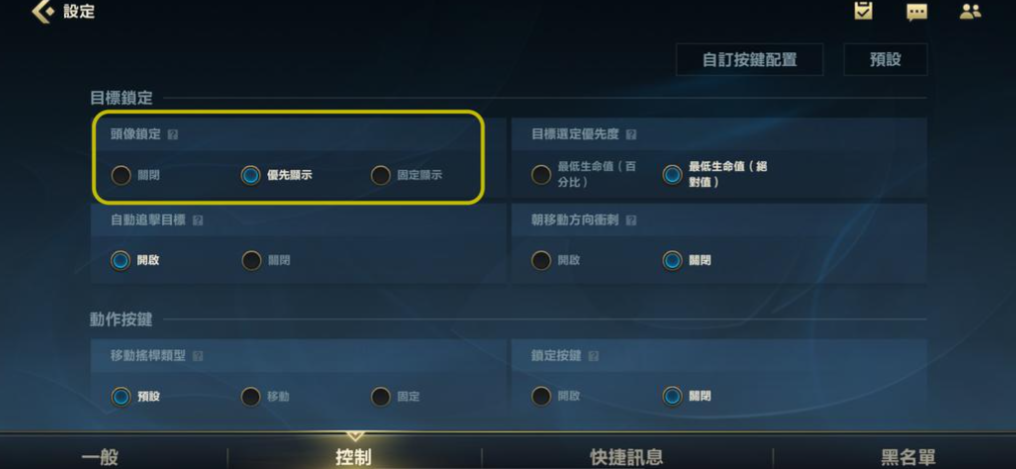The width and height of the screenshot is (1016, 469).
Task: Click help icon beside 移動搖桿類型
Action: pos(198,356)
